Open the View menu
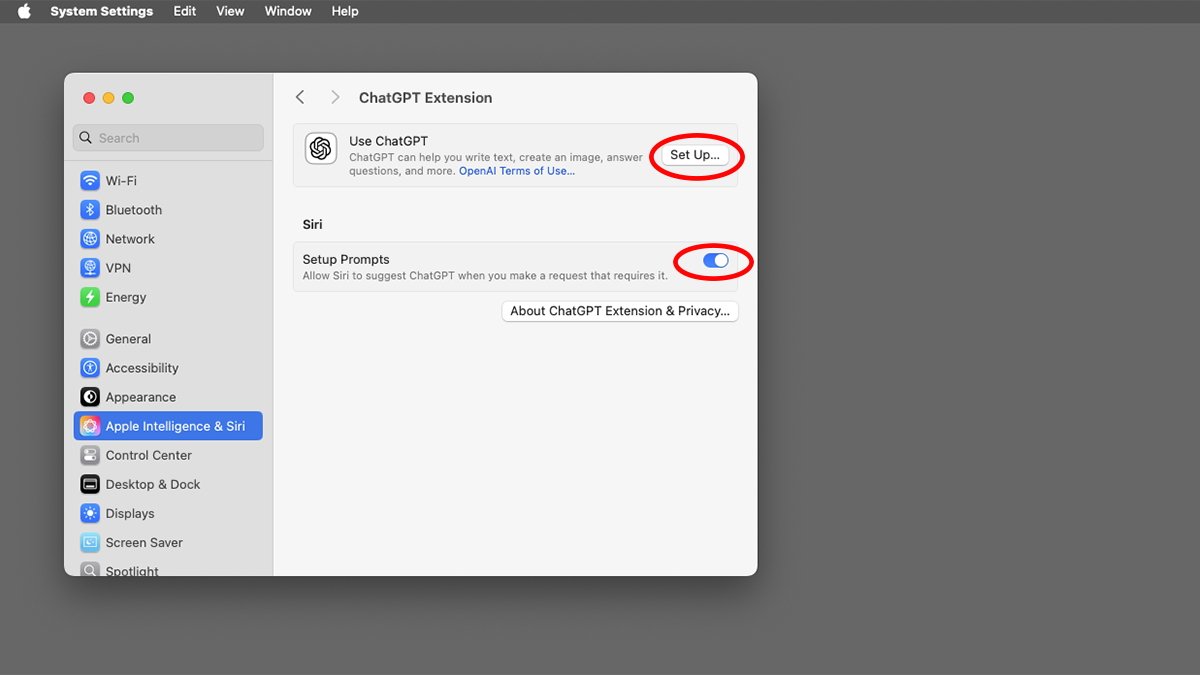 [230, 11]
